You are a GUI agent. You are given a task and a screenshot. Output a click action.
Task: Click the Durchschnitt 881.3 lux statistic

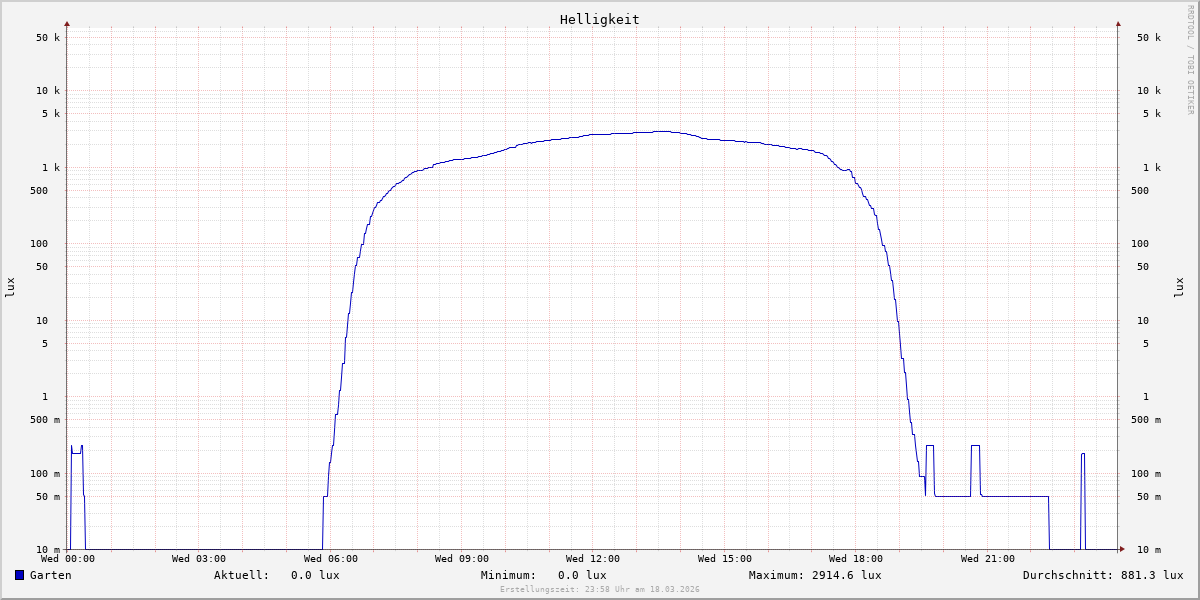click(1102, 575)
